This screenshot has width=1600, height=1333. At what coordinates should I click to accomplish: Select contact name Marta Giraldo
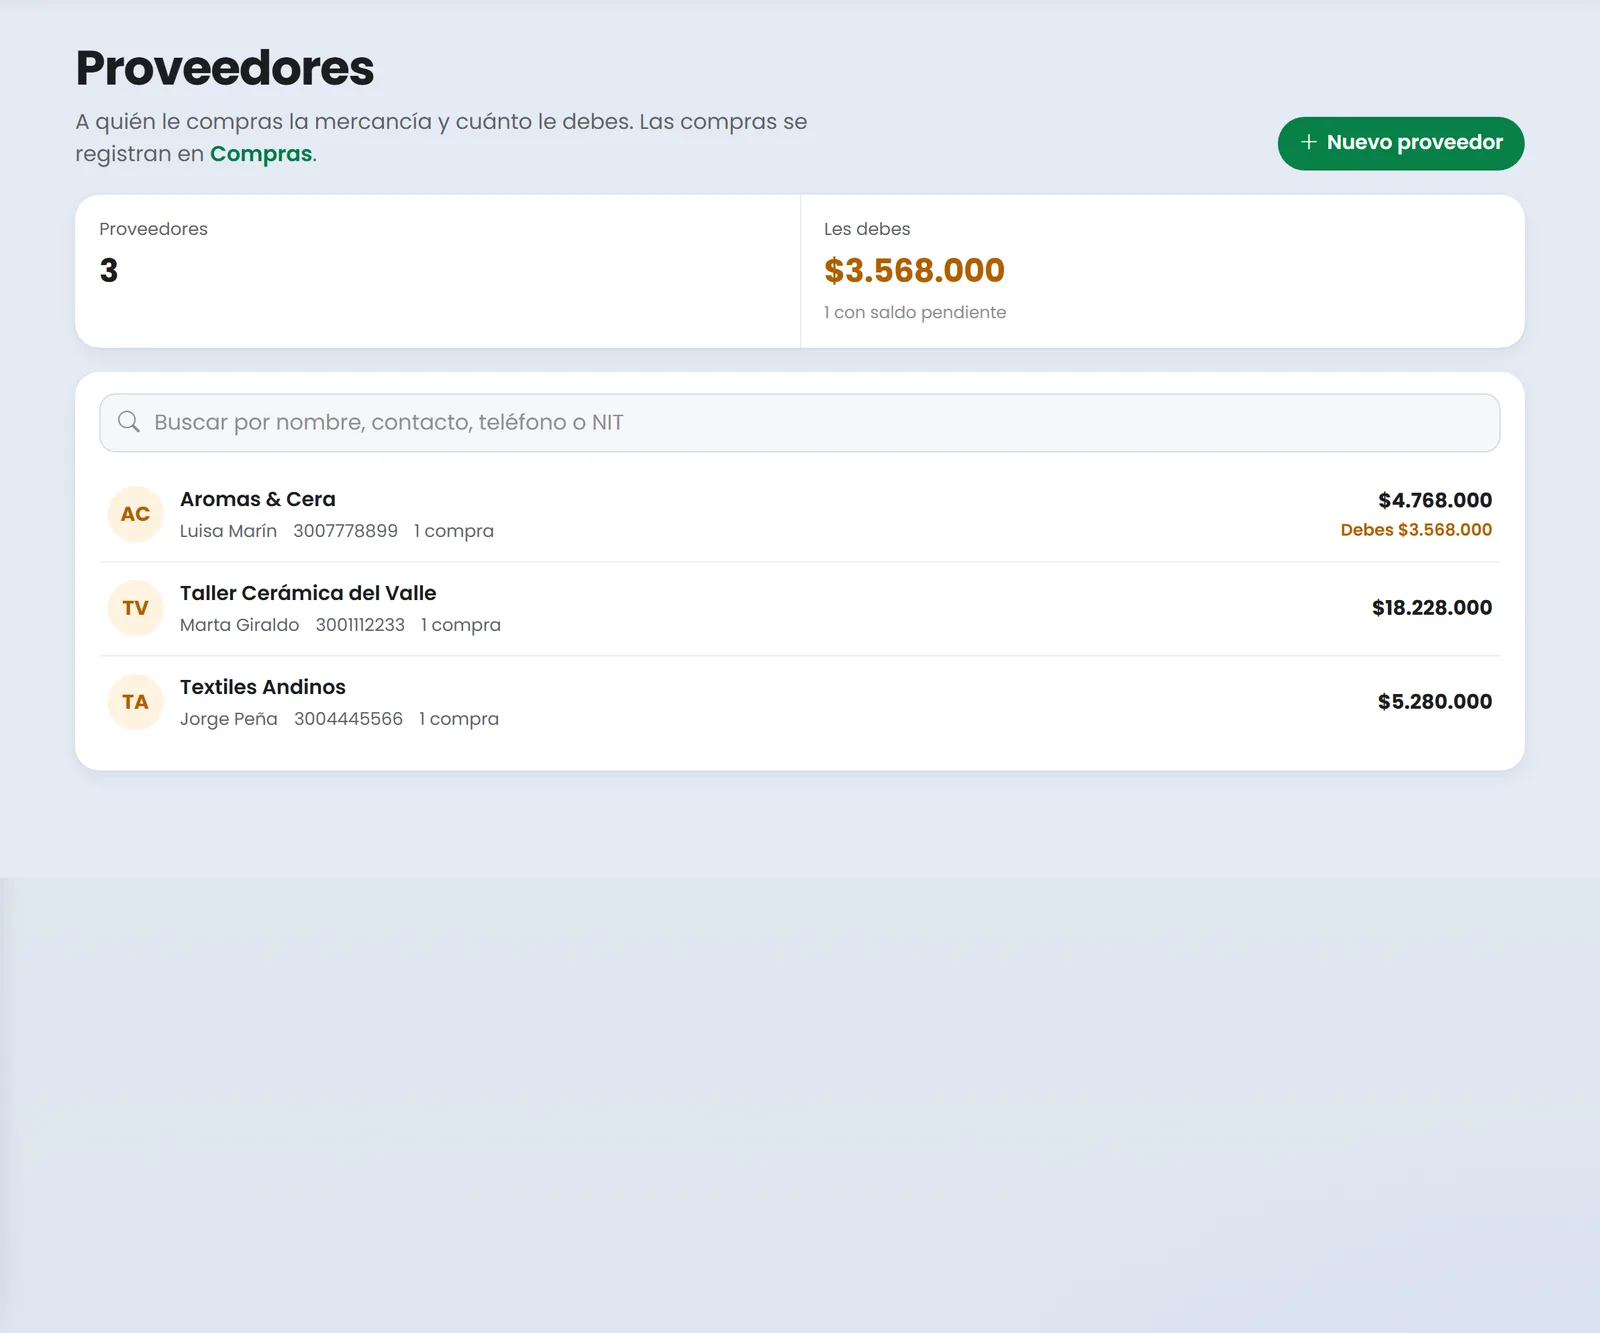pyautogui.click(x=239, y=625)
